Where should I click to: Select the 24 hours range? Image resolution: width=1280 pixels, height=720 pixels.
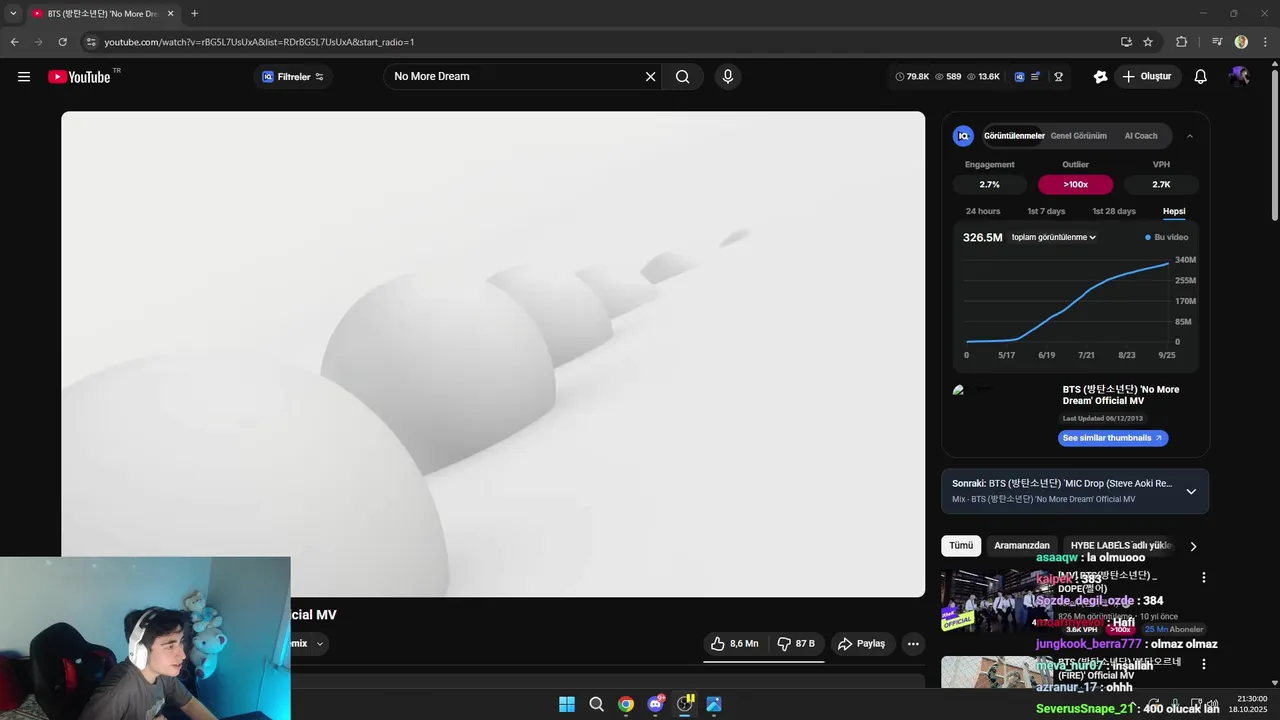[983, 211]
